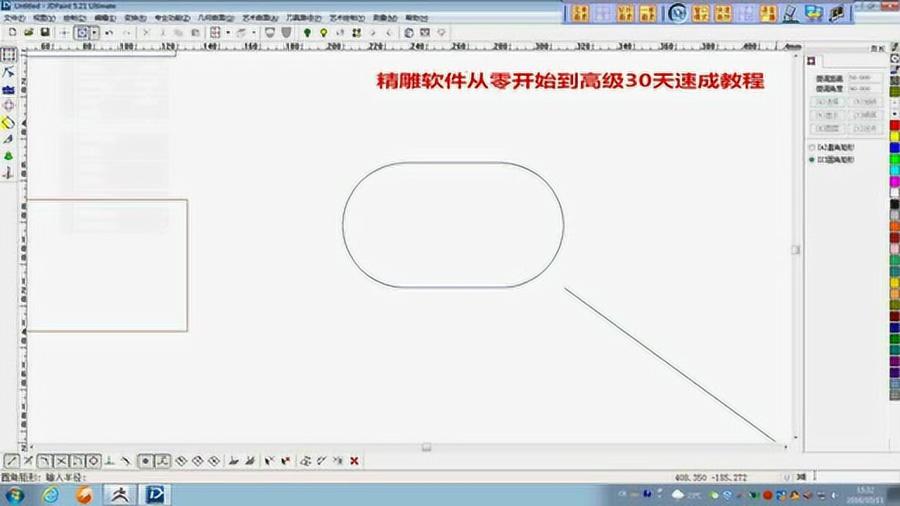Toggle the center-point snap button in bottom toolbar
This screenshot has height=506, width=900.
point(145,461)
